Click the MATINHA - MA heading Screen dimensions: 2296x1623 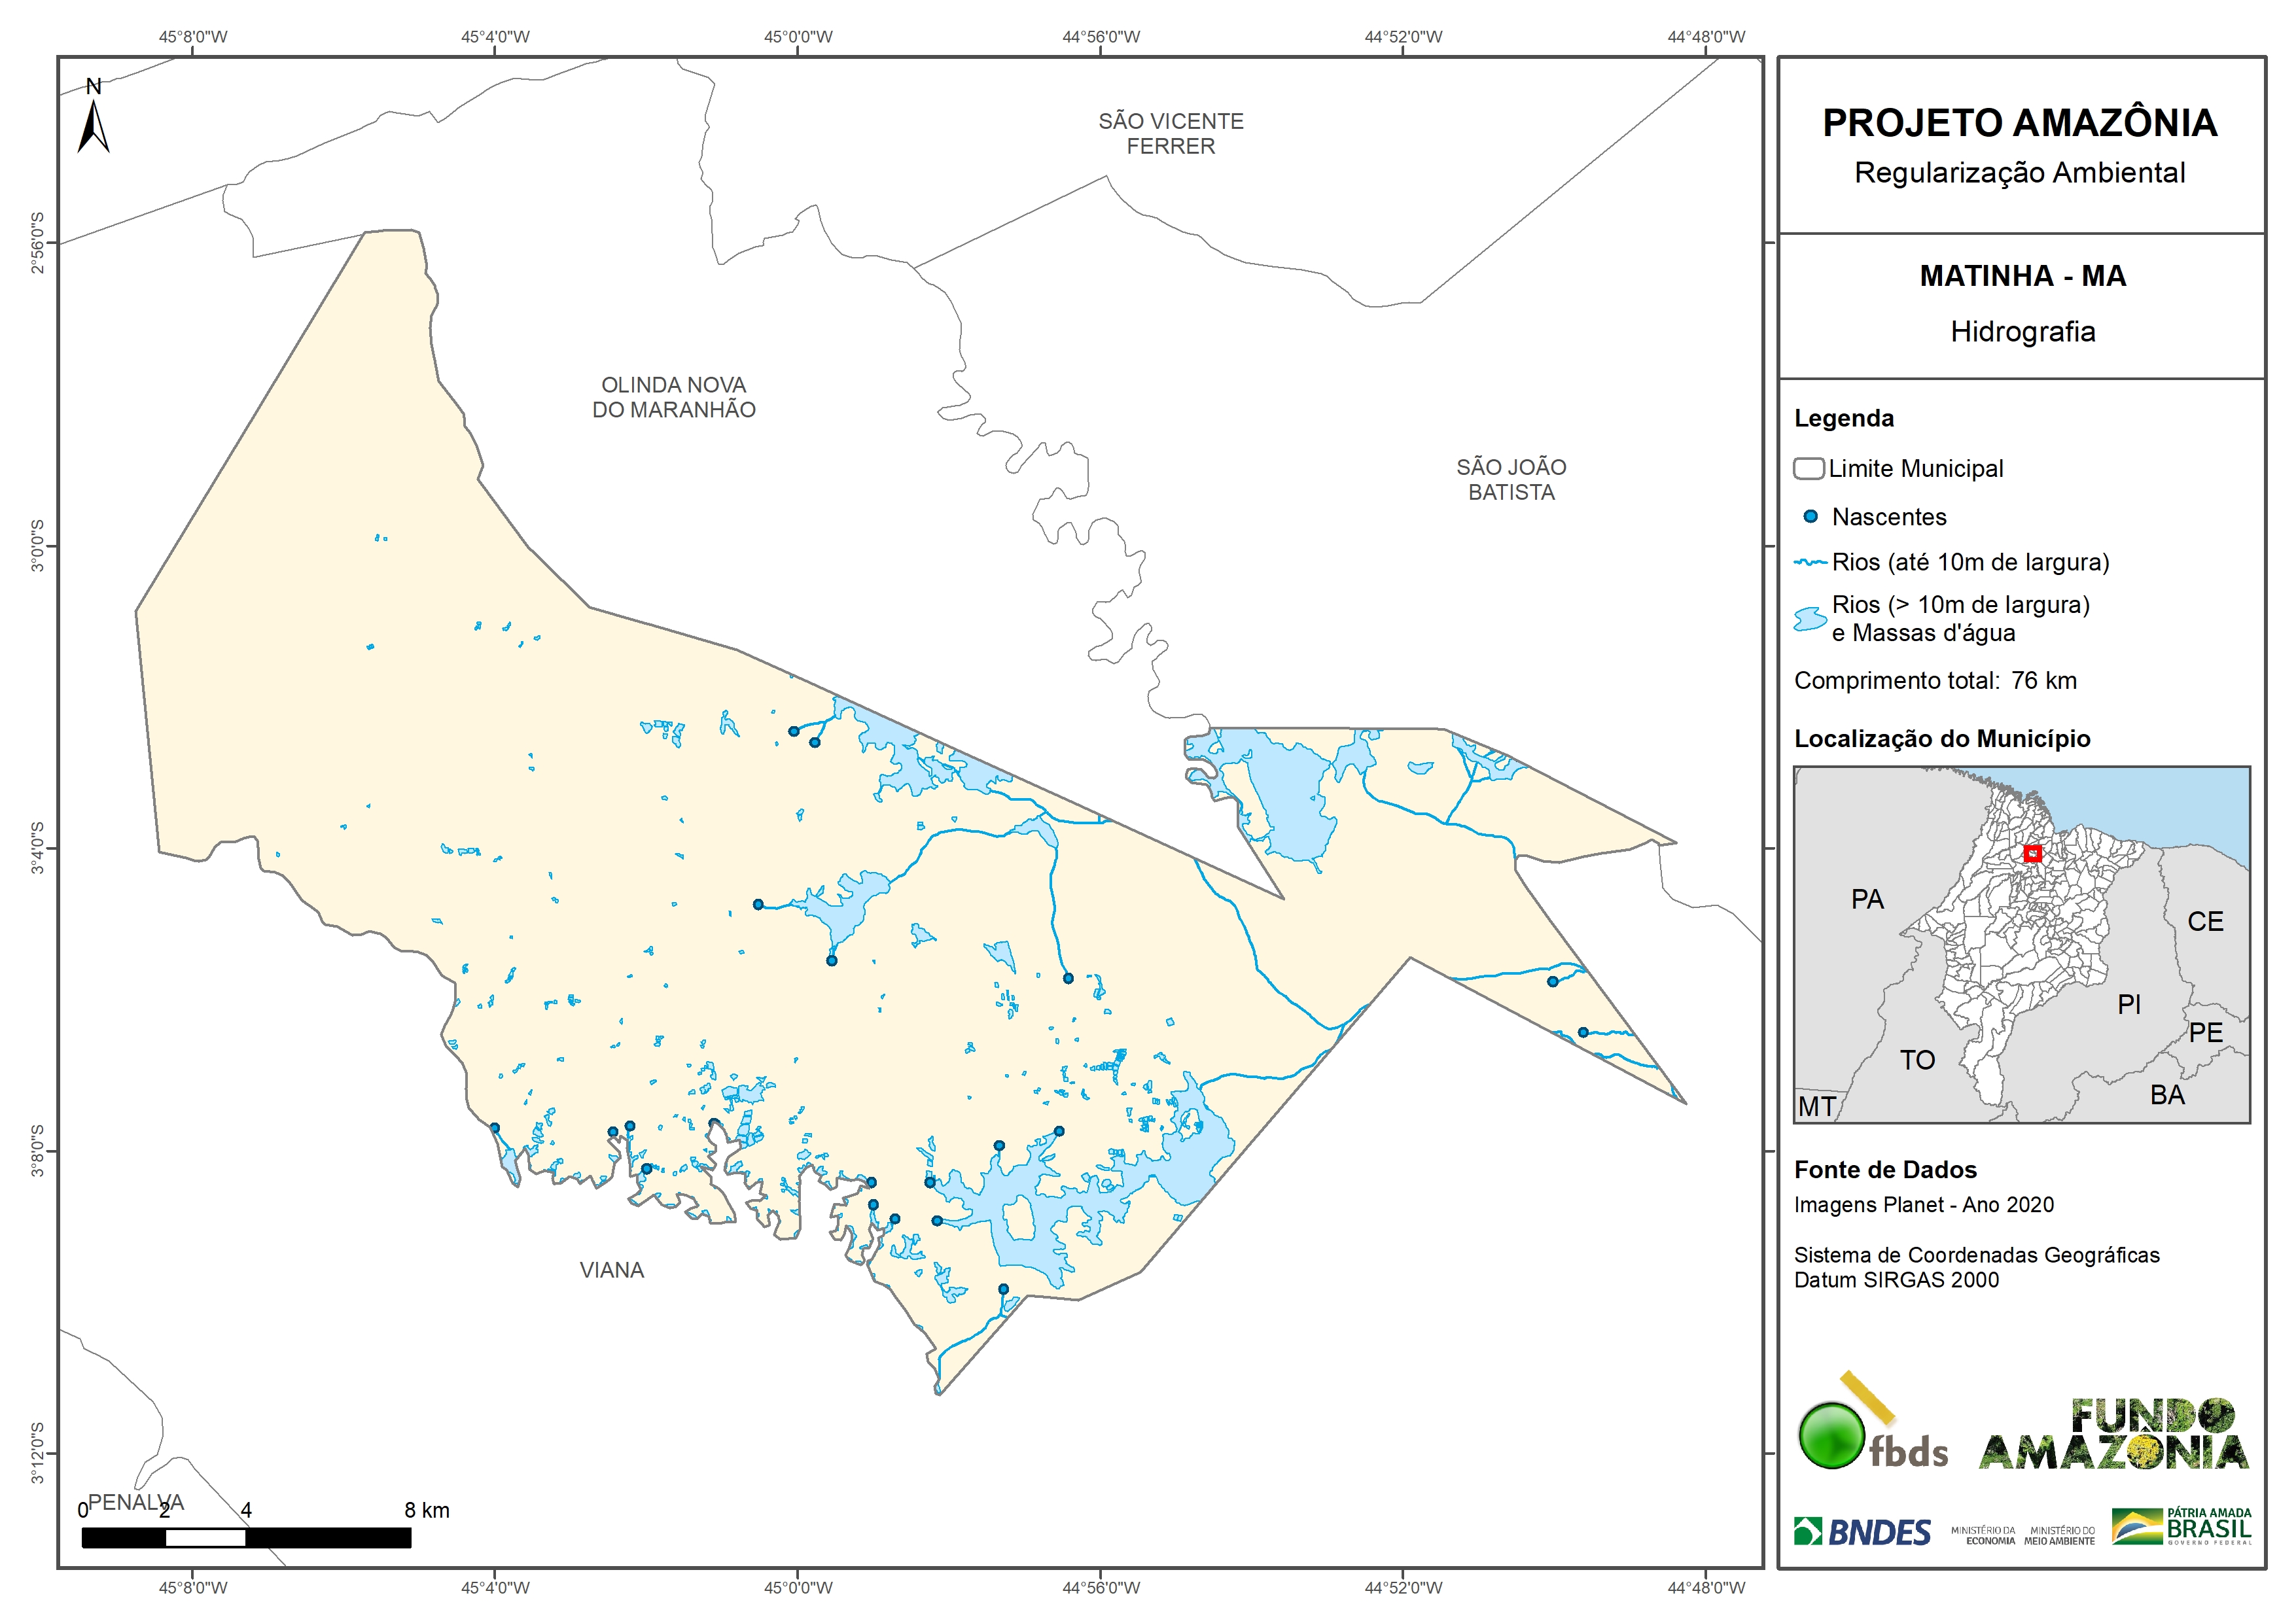[2022, 276]
